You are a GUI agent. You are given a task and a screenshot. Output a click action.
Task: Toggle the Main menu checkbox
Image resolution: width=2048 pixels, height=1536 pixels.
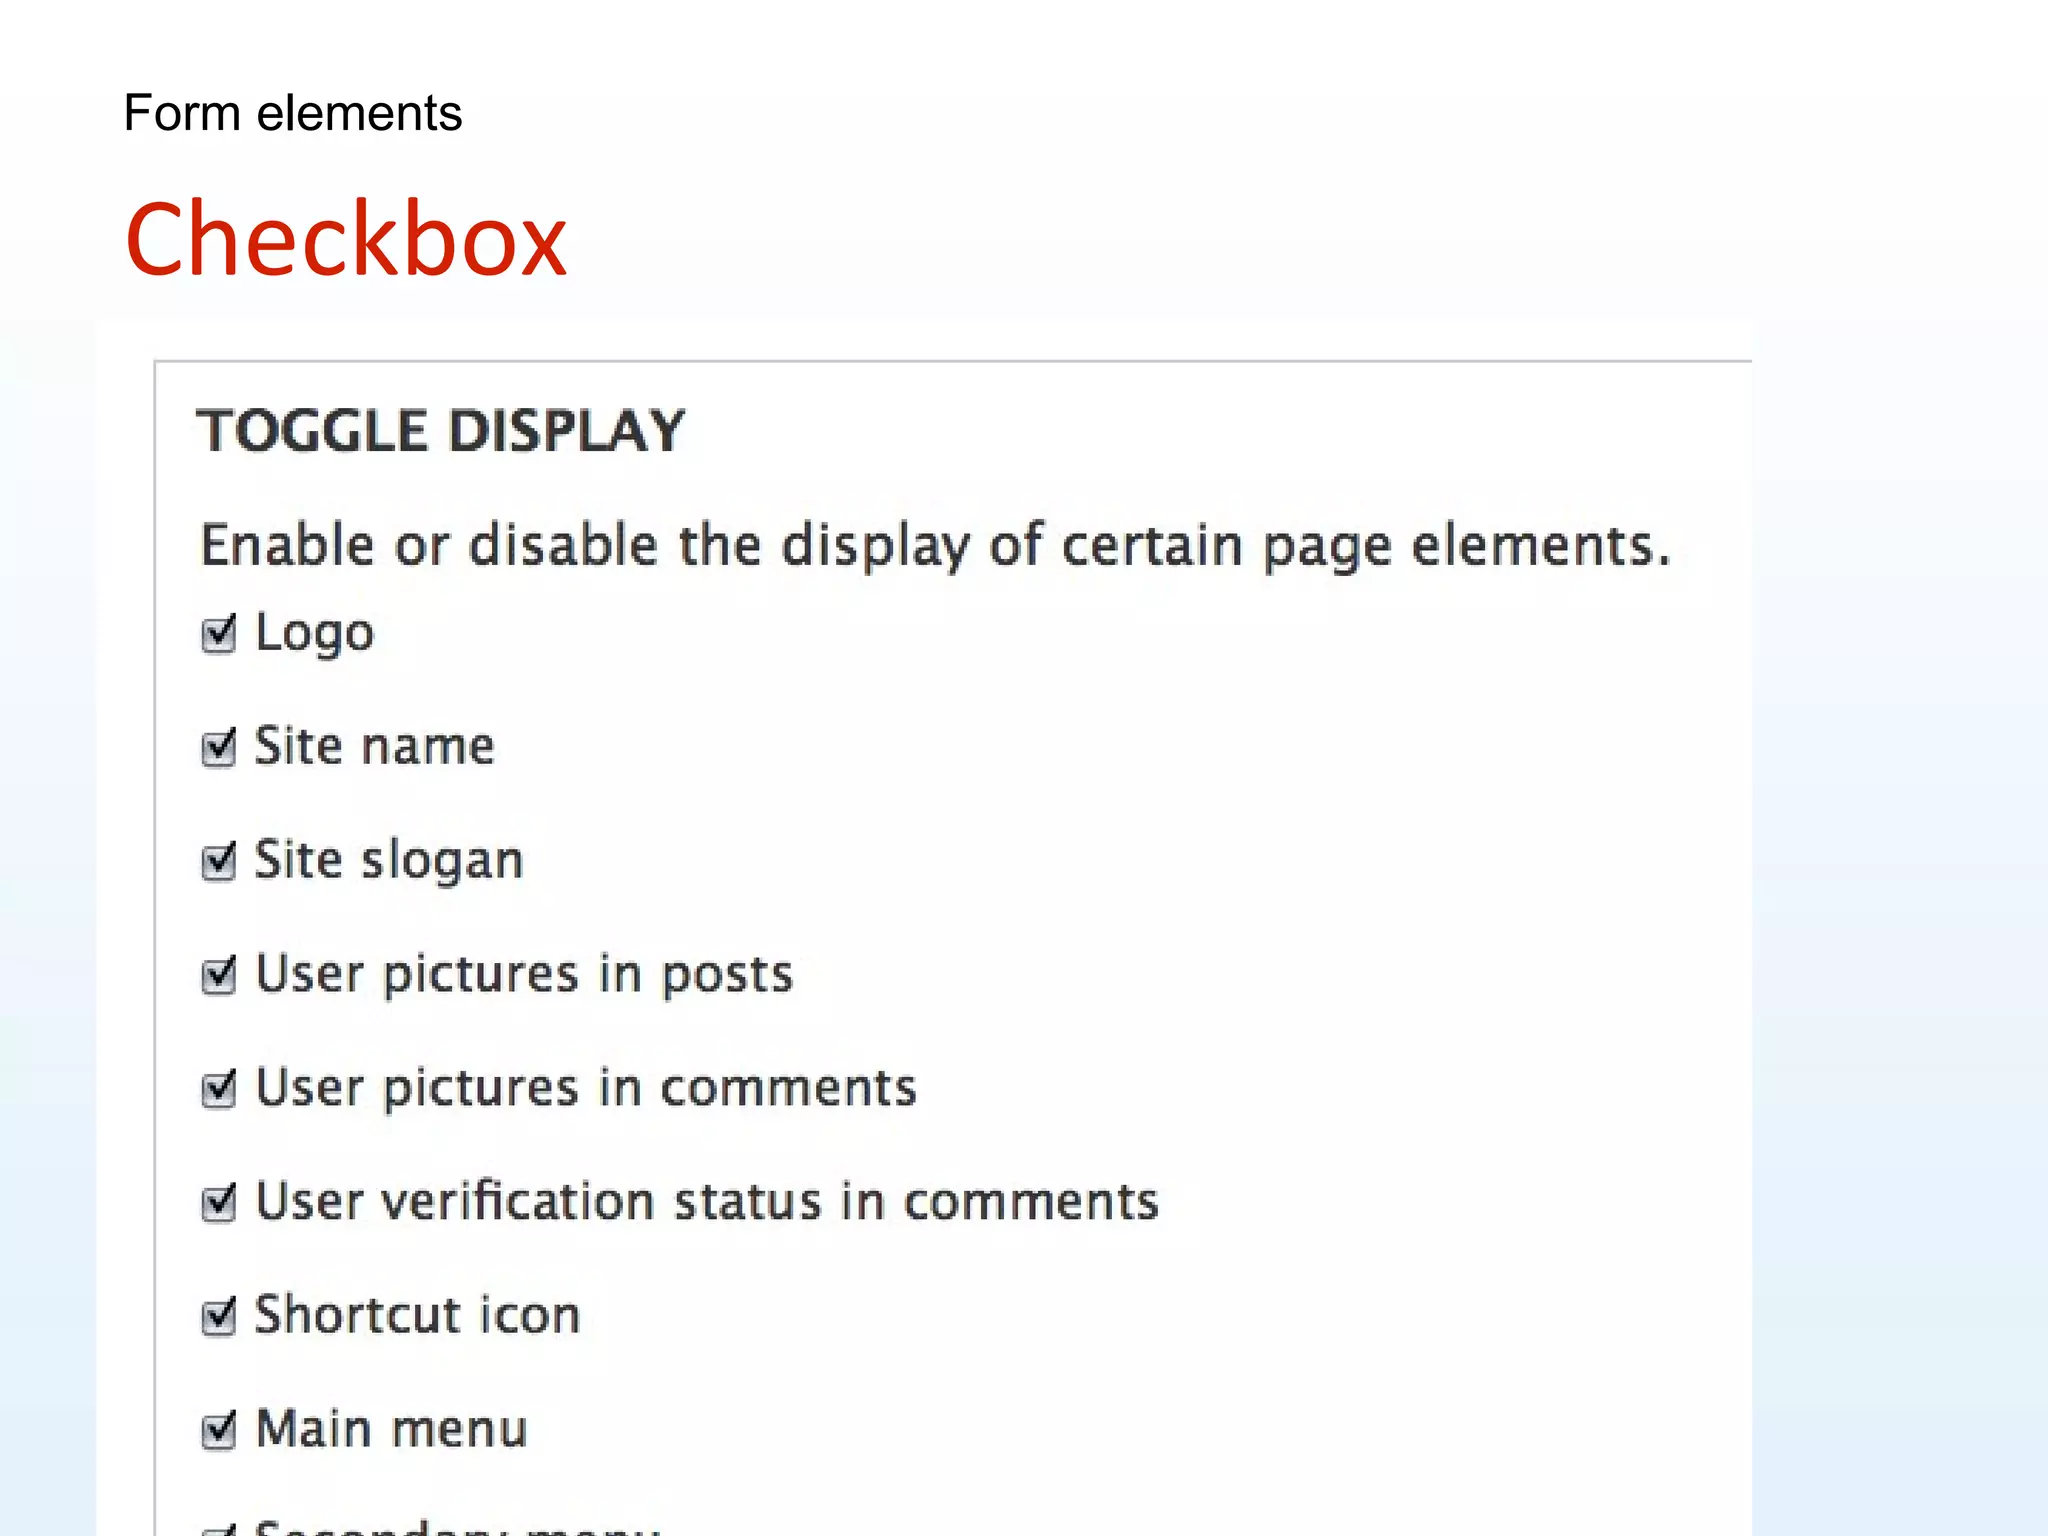click(218, 1429)
